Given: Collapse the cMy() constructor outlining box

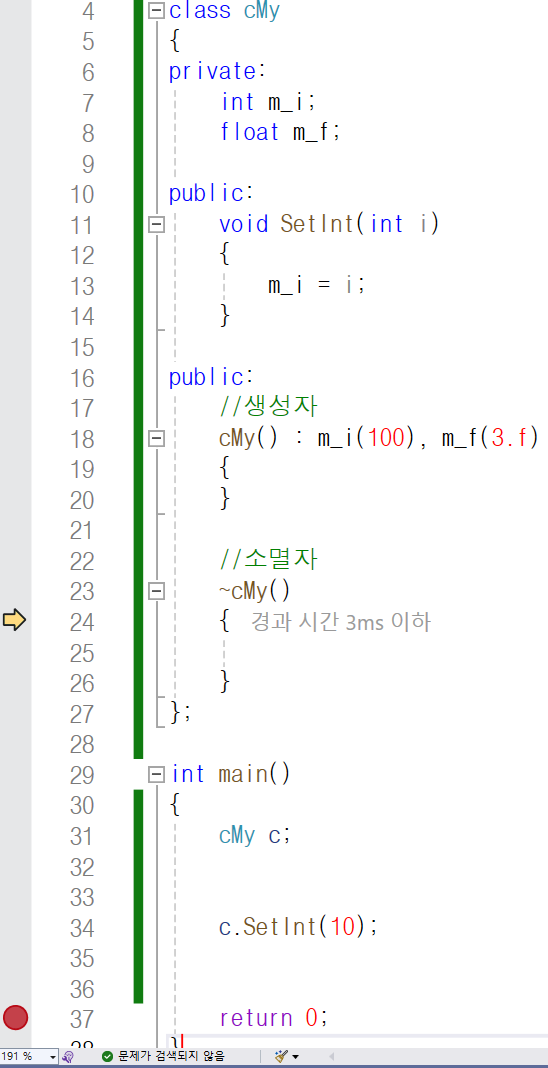Looking at the screenshot, I should click(157, 439).
